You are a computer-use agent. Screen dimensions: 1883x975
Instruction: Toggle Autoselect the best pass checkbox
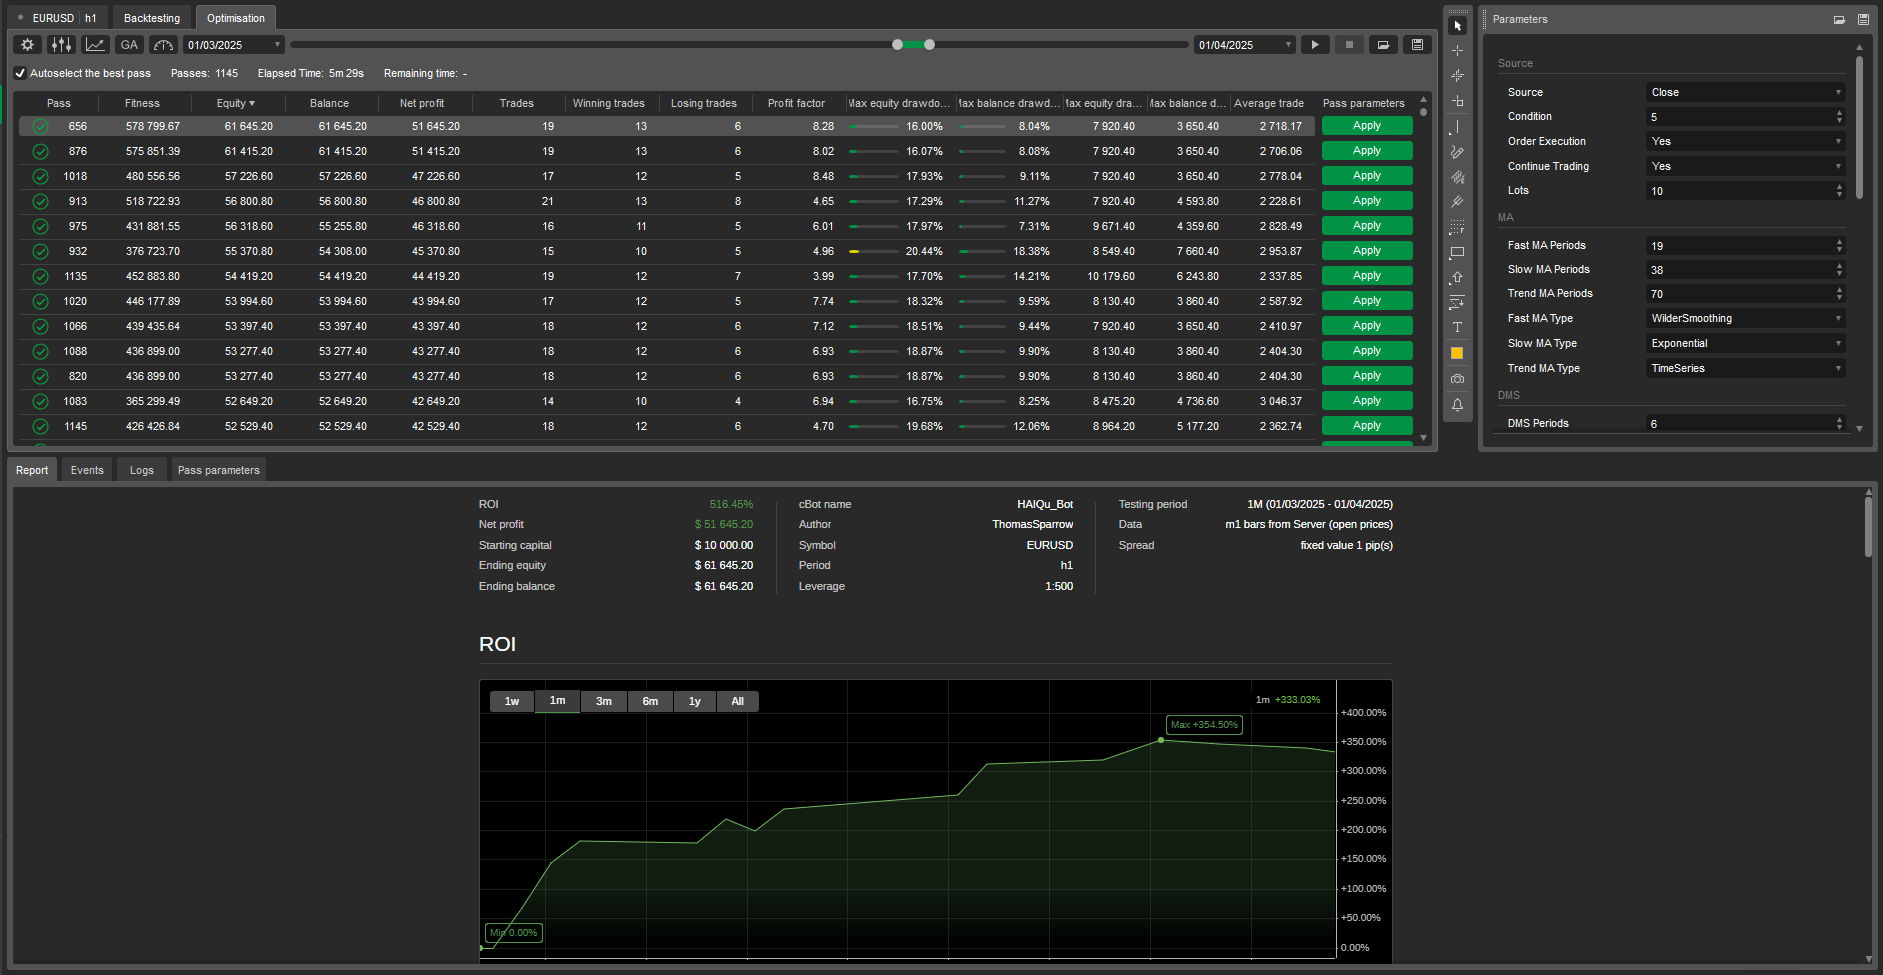pyautogui.click(x=20, y=73)
